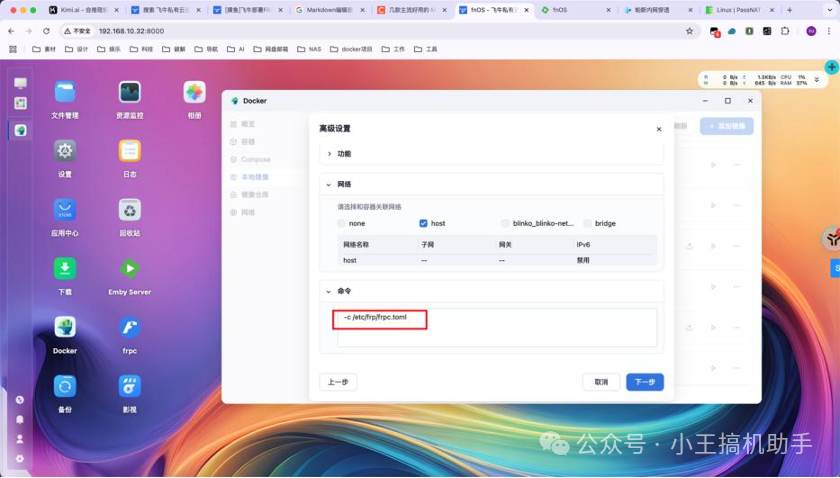Open the 备份 backup app icon
Screen dimensions: 840x478
click(x=65, y=386)
